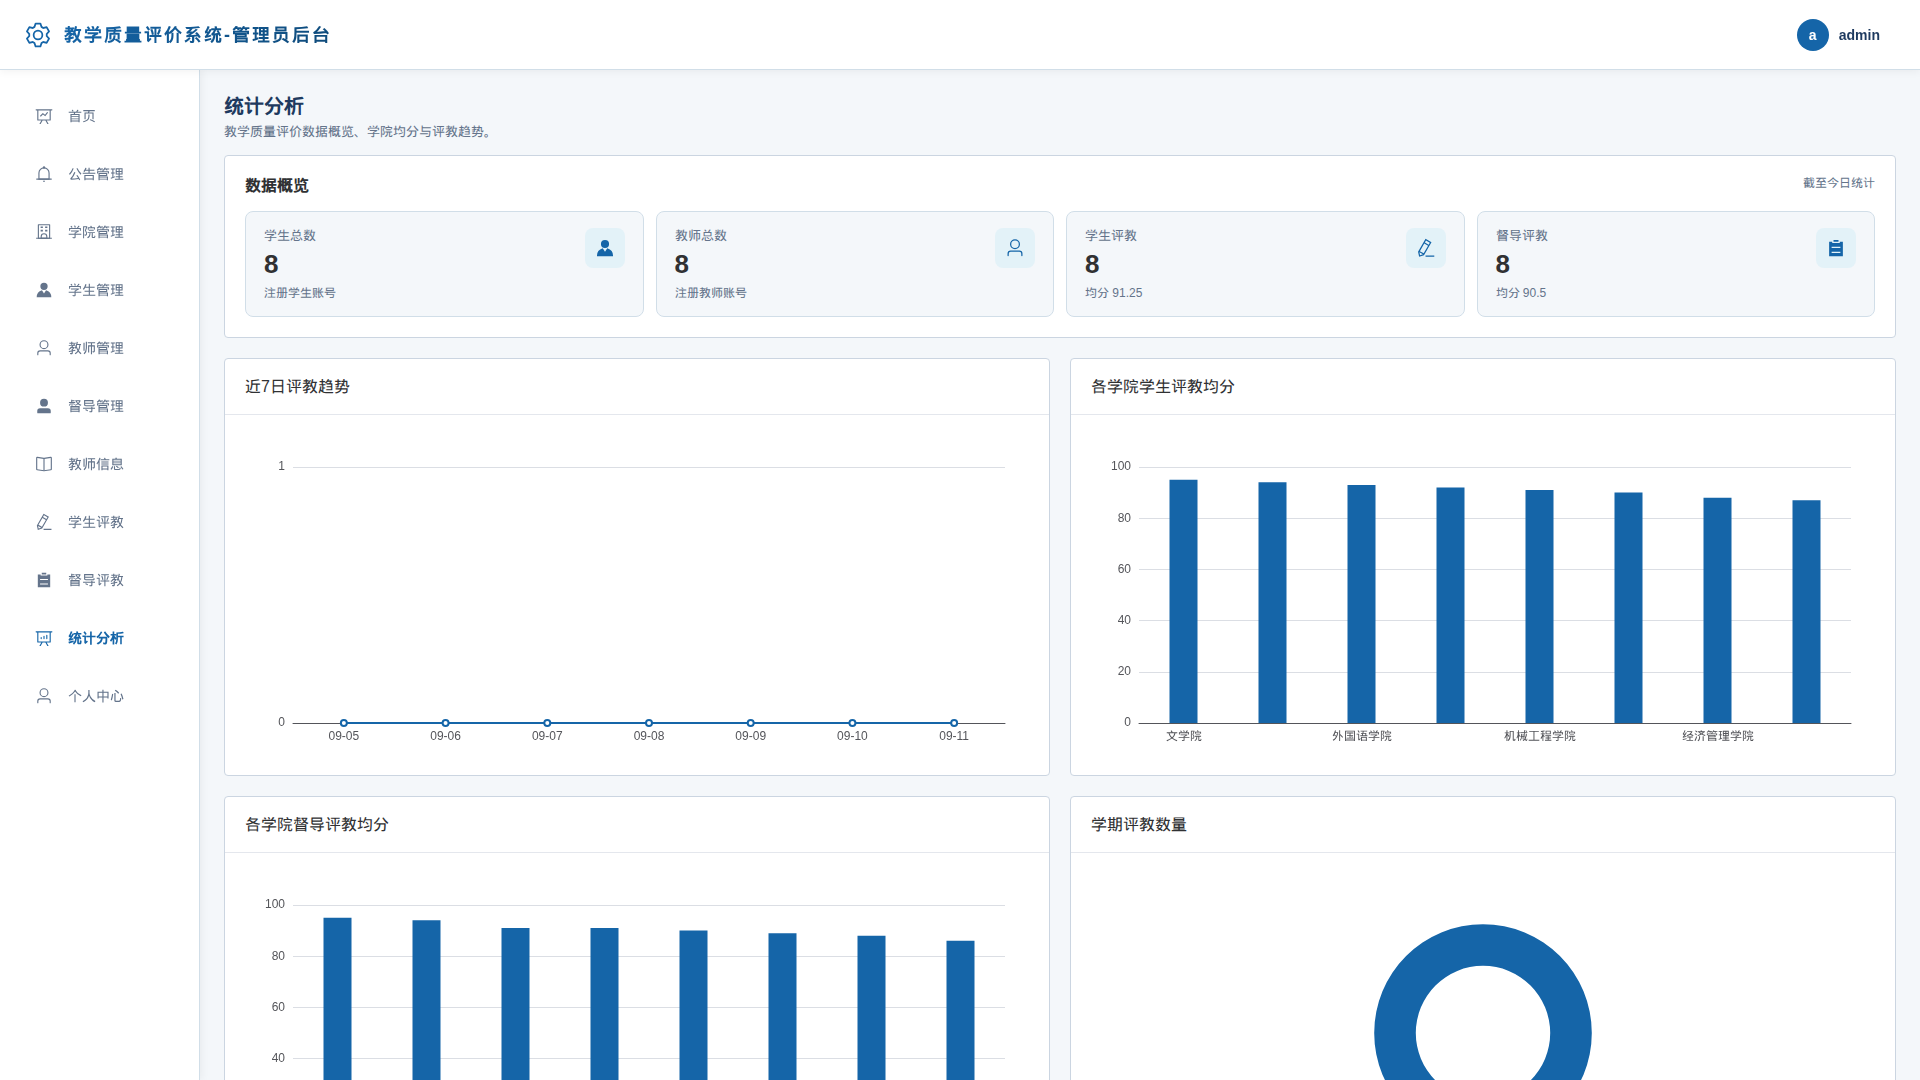Open 督导评教 sidebar entry
The image size is (1920, 1080).
coord(100,580)
